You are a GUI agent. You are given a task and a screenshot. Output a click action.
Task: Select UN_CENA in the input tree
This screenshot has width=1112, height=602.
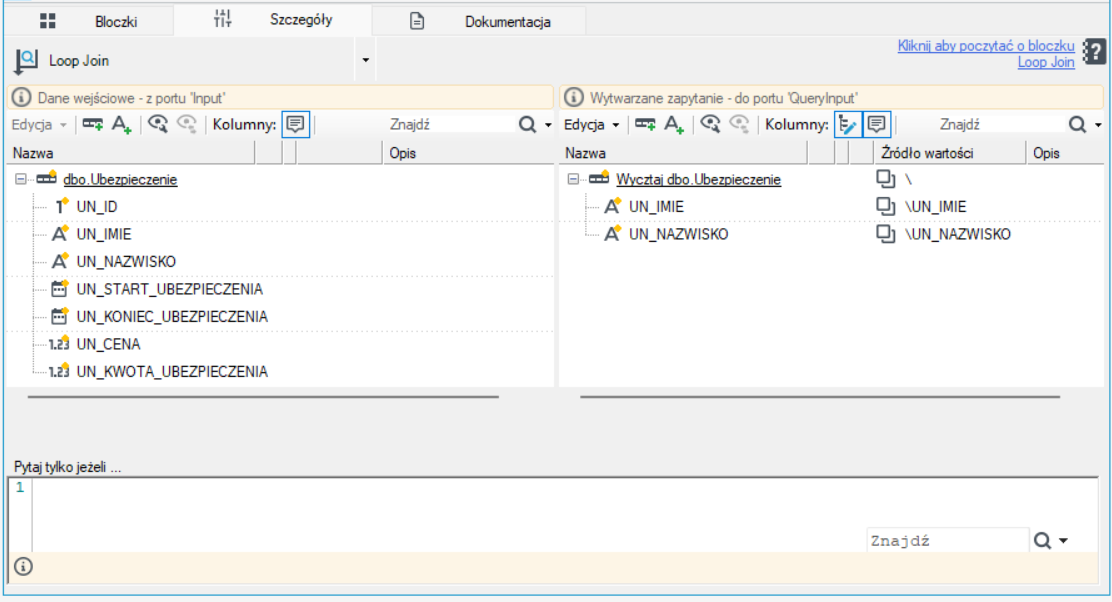click(x=109, y=344)
